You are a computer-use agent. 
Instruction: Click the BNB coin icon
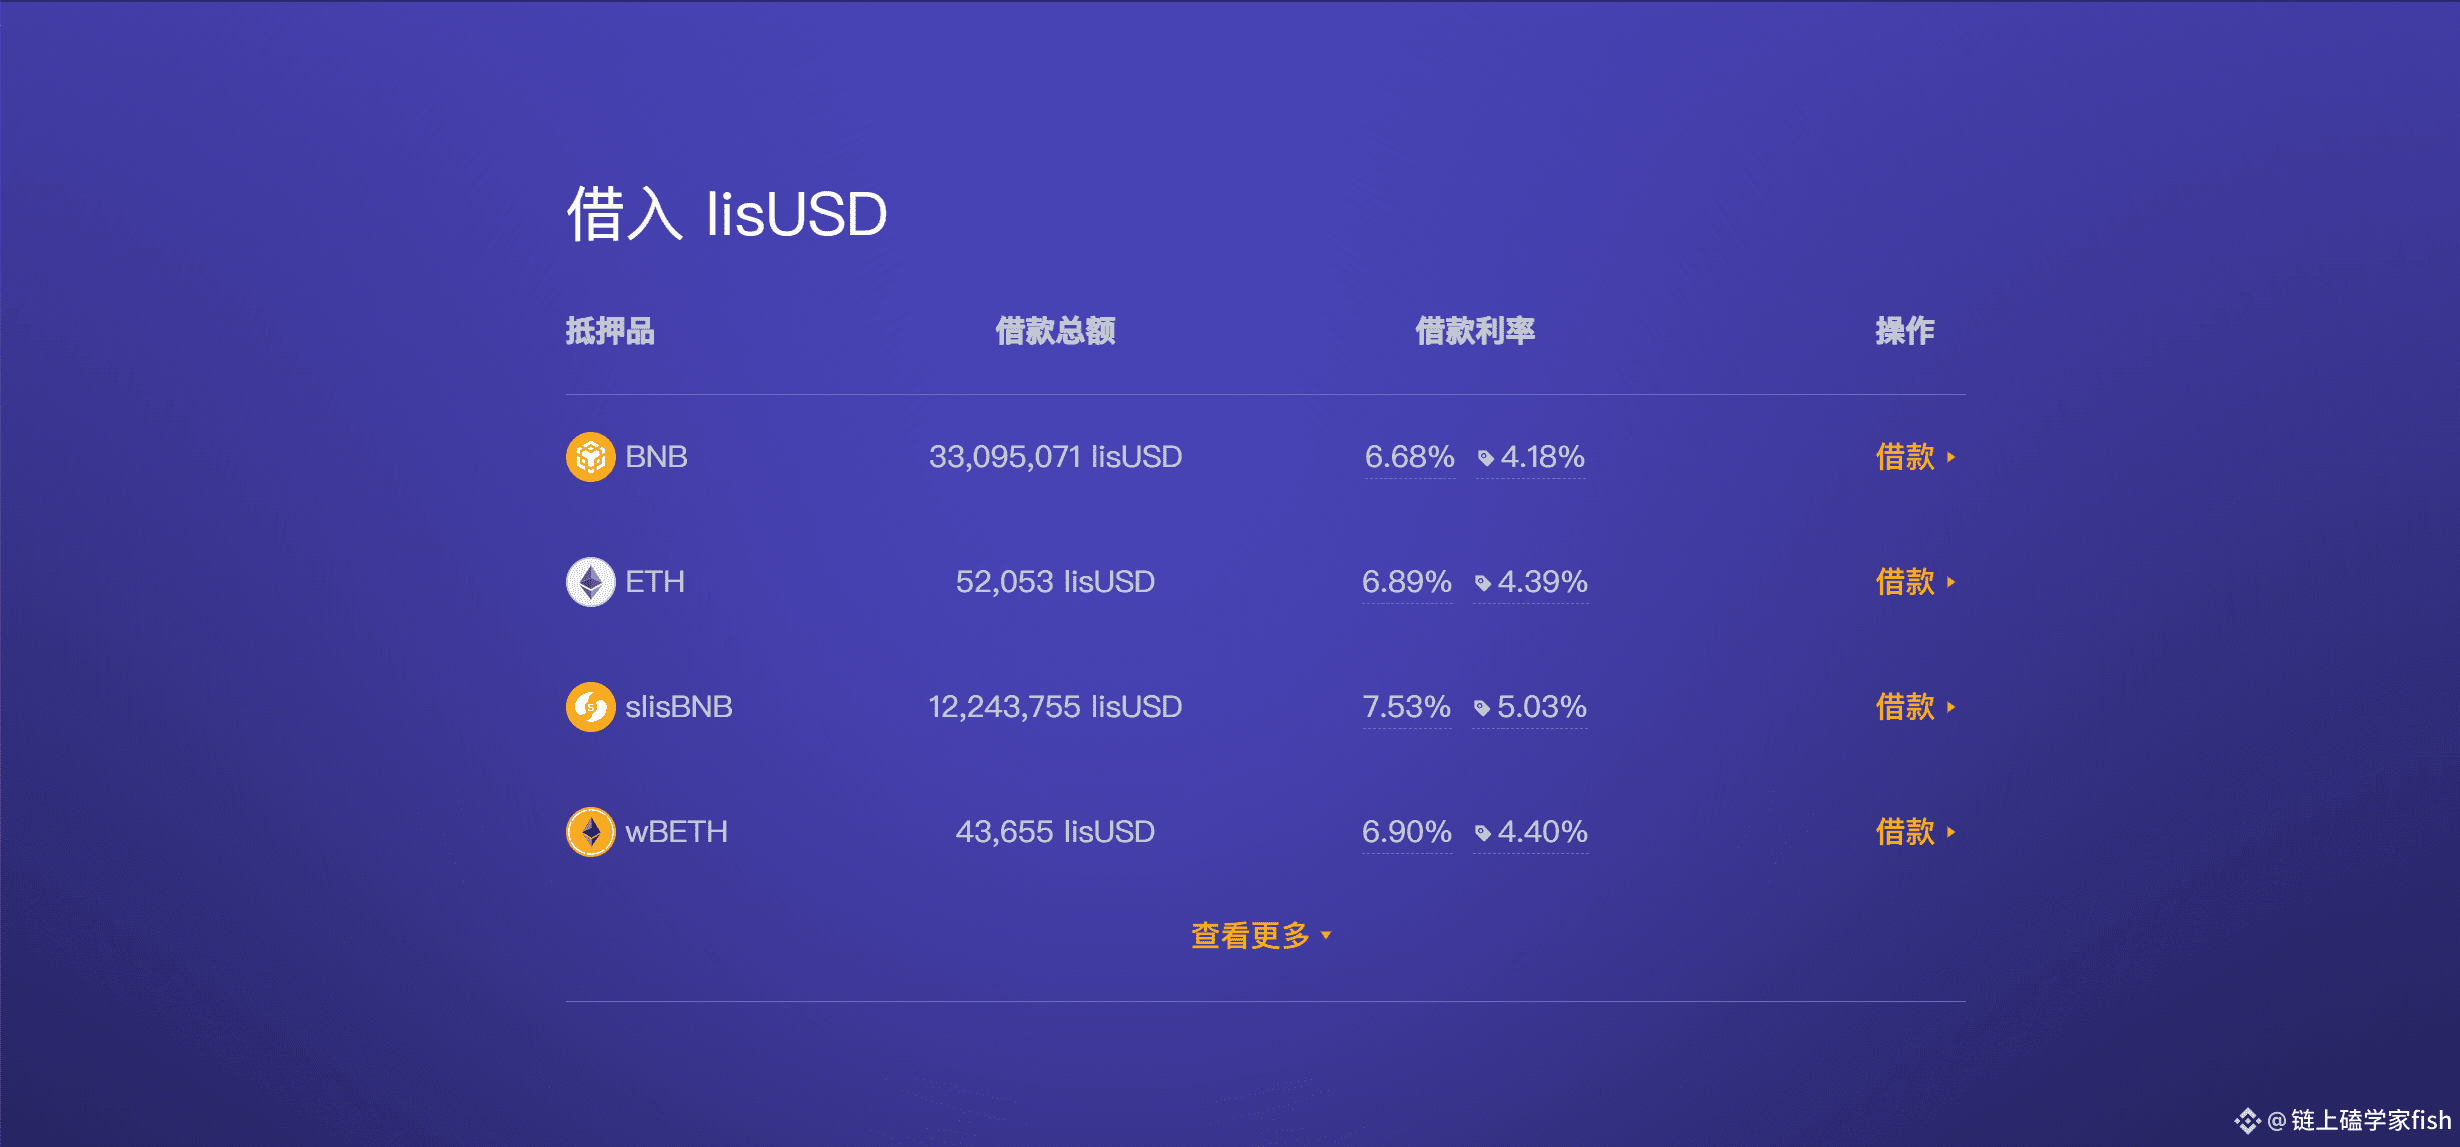click(x=591, y=457)
